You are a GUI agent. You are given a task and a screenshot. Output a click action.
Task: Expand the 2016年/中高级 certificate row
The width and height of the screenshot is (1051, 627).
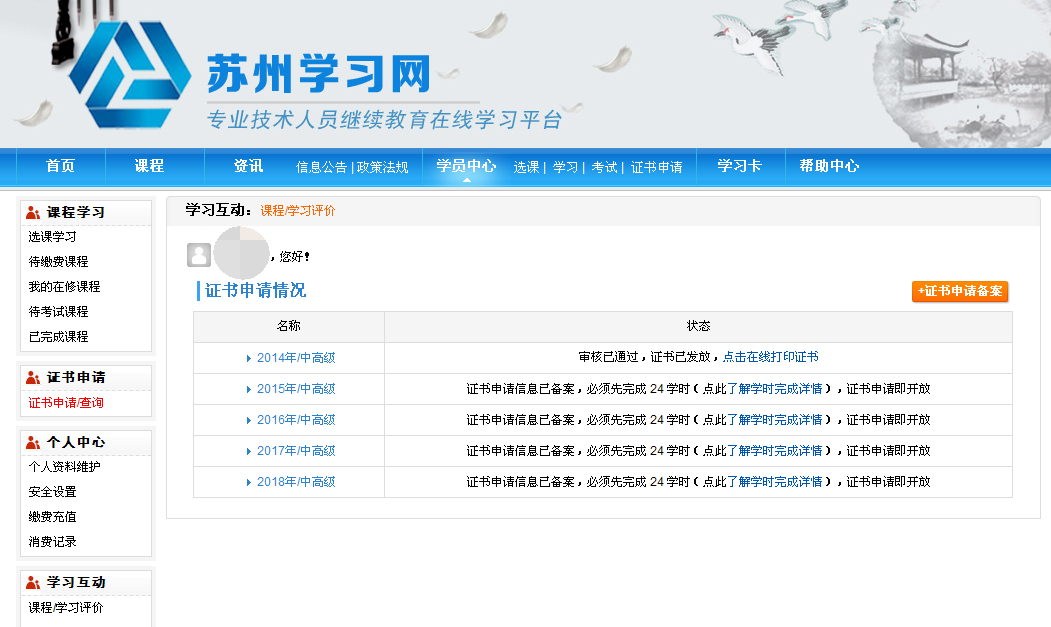click(x=249, y=420)
